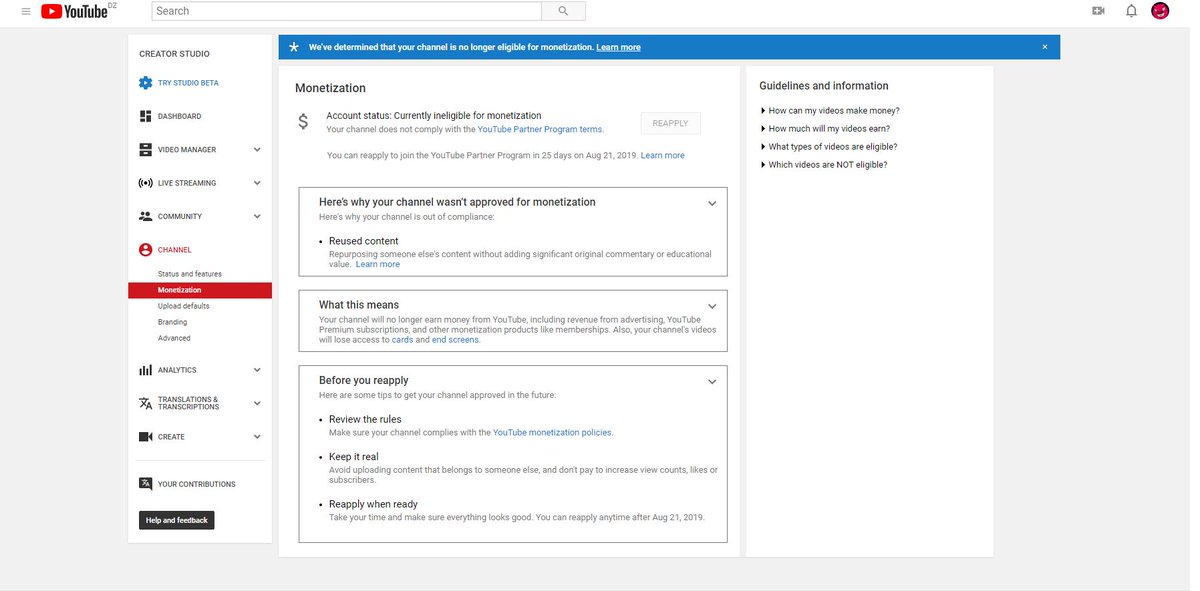Click the Try Studio Beta gear icon

coord(146,83)
